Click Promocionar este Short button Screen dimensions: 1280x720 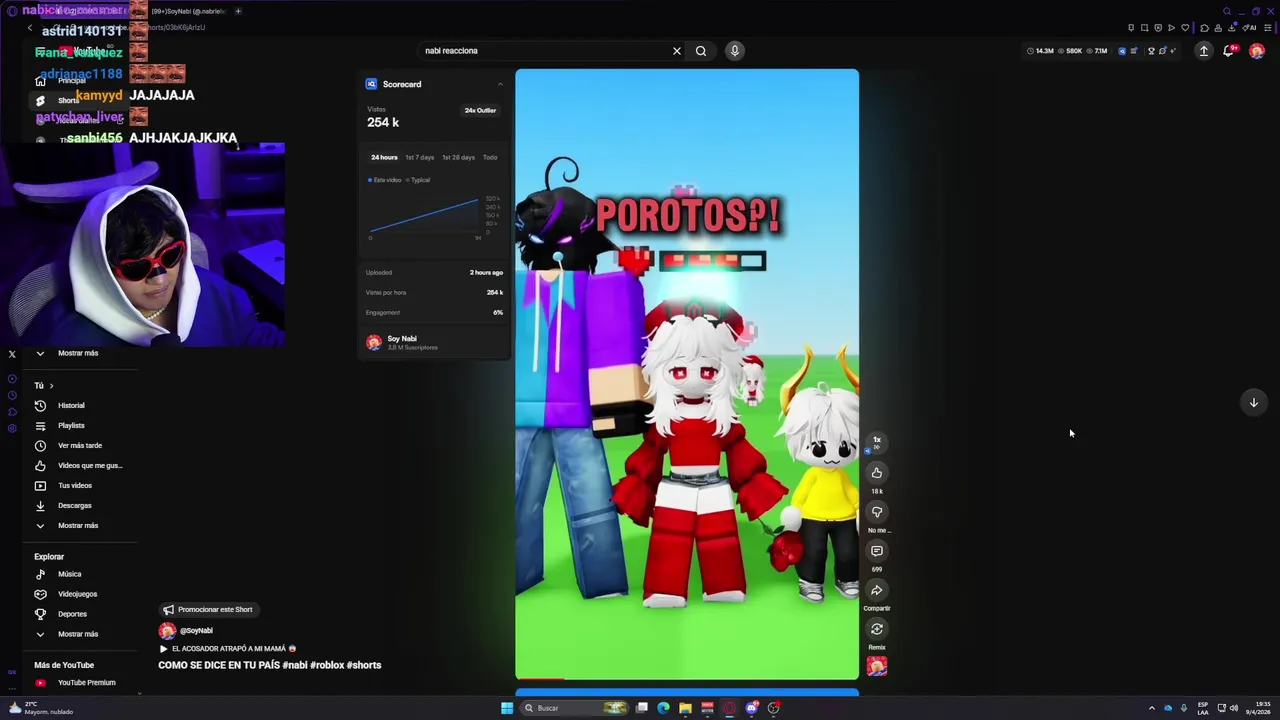click(208, 609)
